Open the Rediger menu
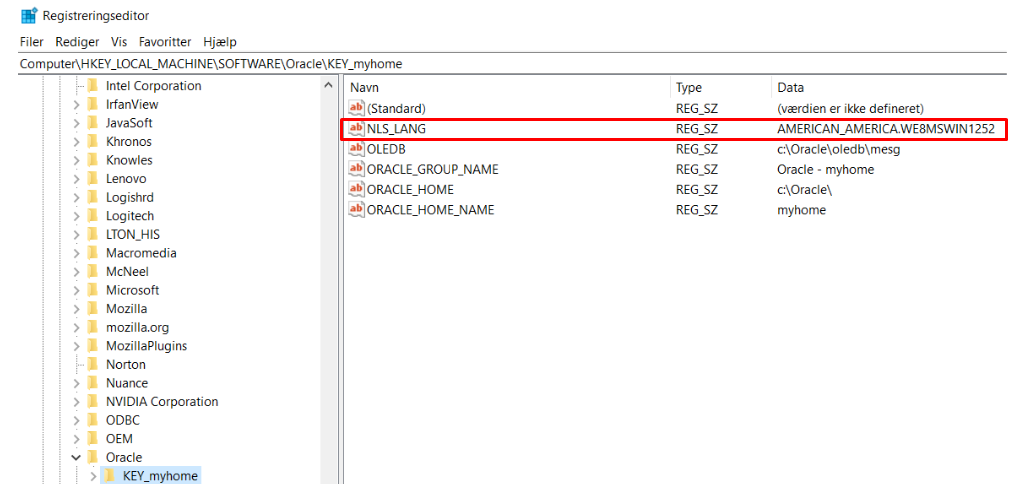1014x484 pixels. [x=77, y=42]
